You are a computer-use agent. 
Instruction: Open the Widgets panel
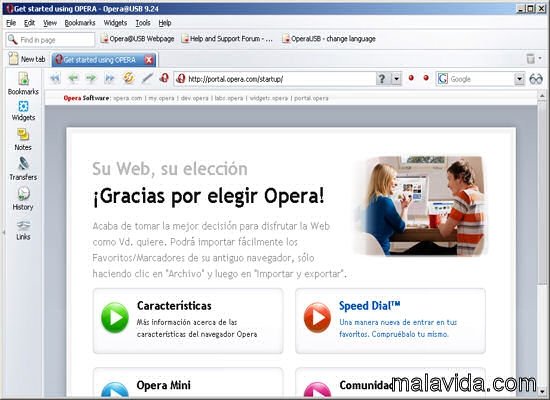coord(23,111)
